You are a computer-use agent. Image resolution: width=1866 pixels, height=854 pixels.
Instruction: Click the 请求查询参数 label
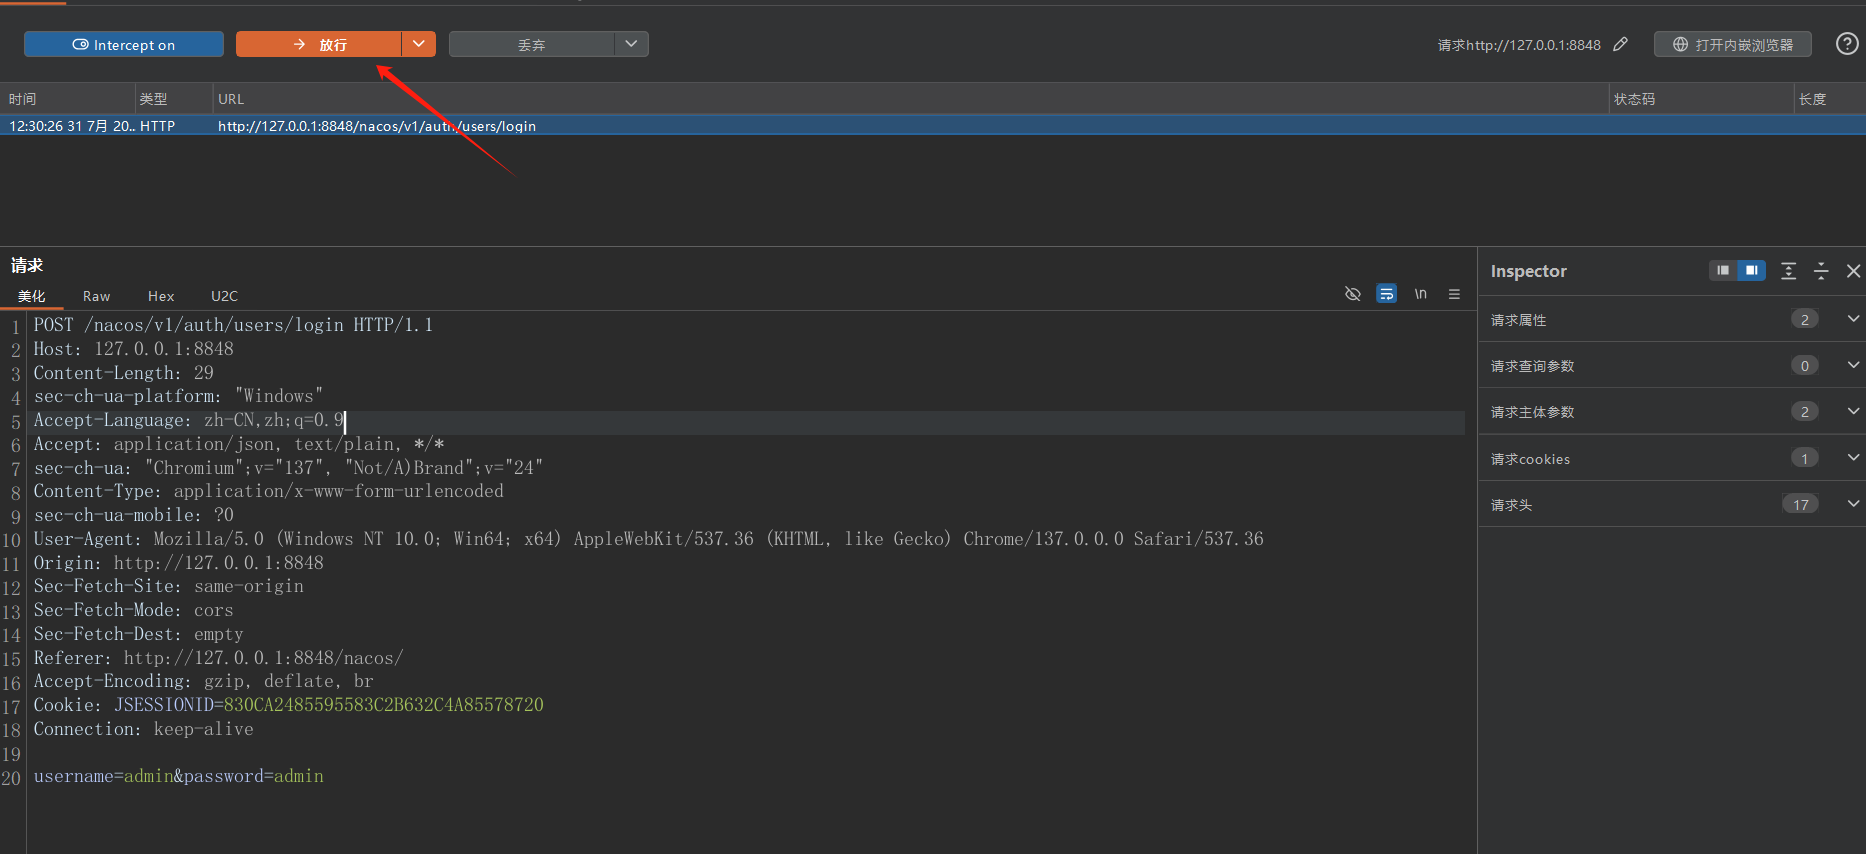pyautogui.click(x=1532, y=366)
